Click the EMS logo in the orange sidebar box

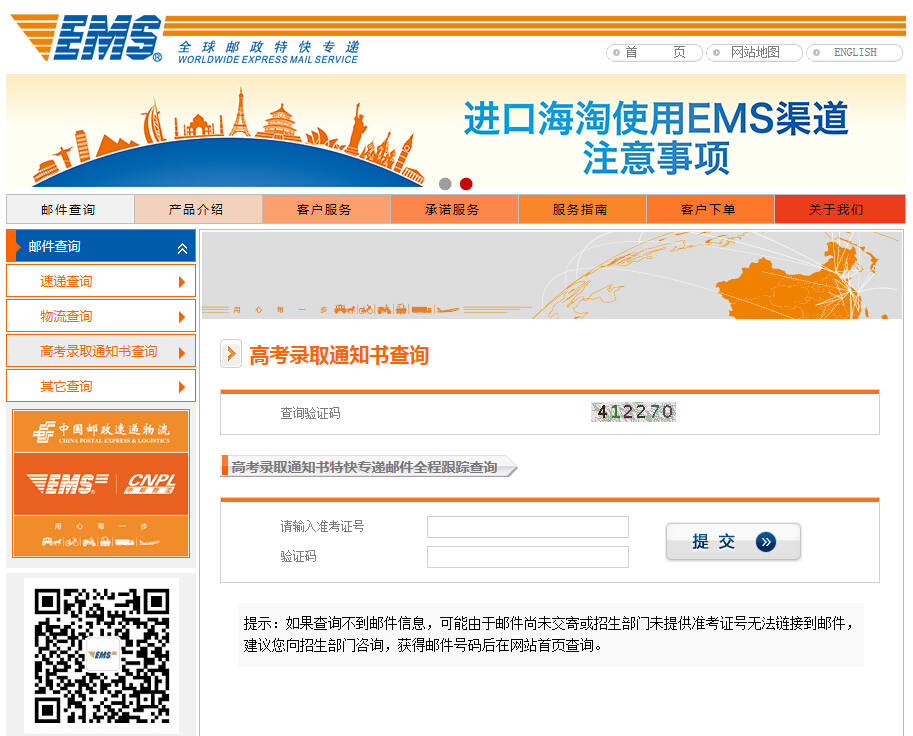pos(68,483)
